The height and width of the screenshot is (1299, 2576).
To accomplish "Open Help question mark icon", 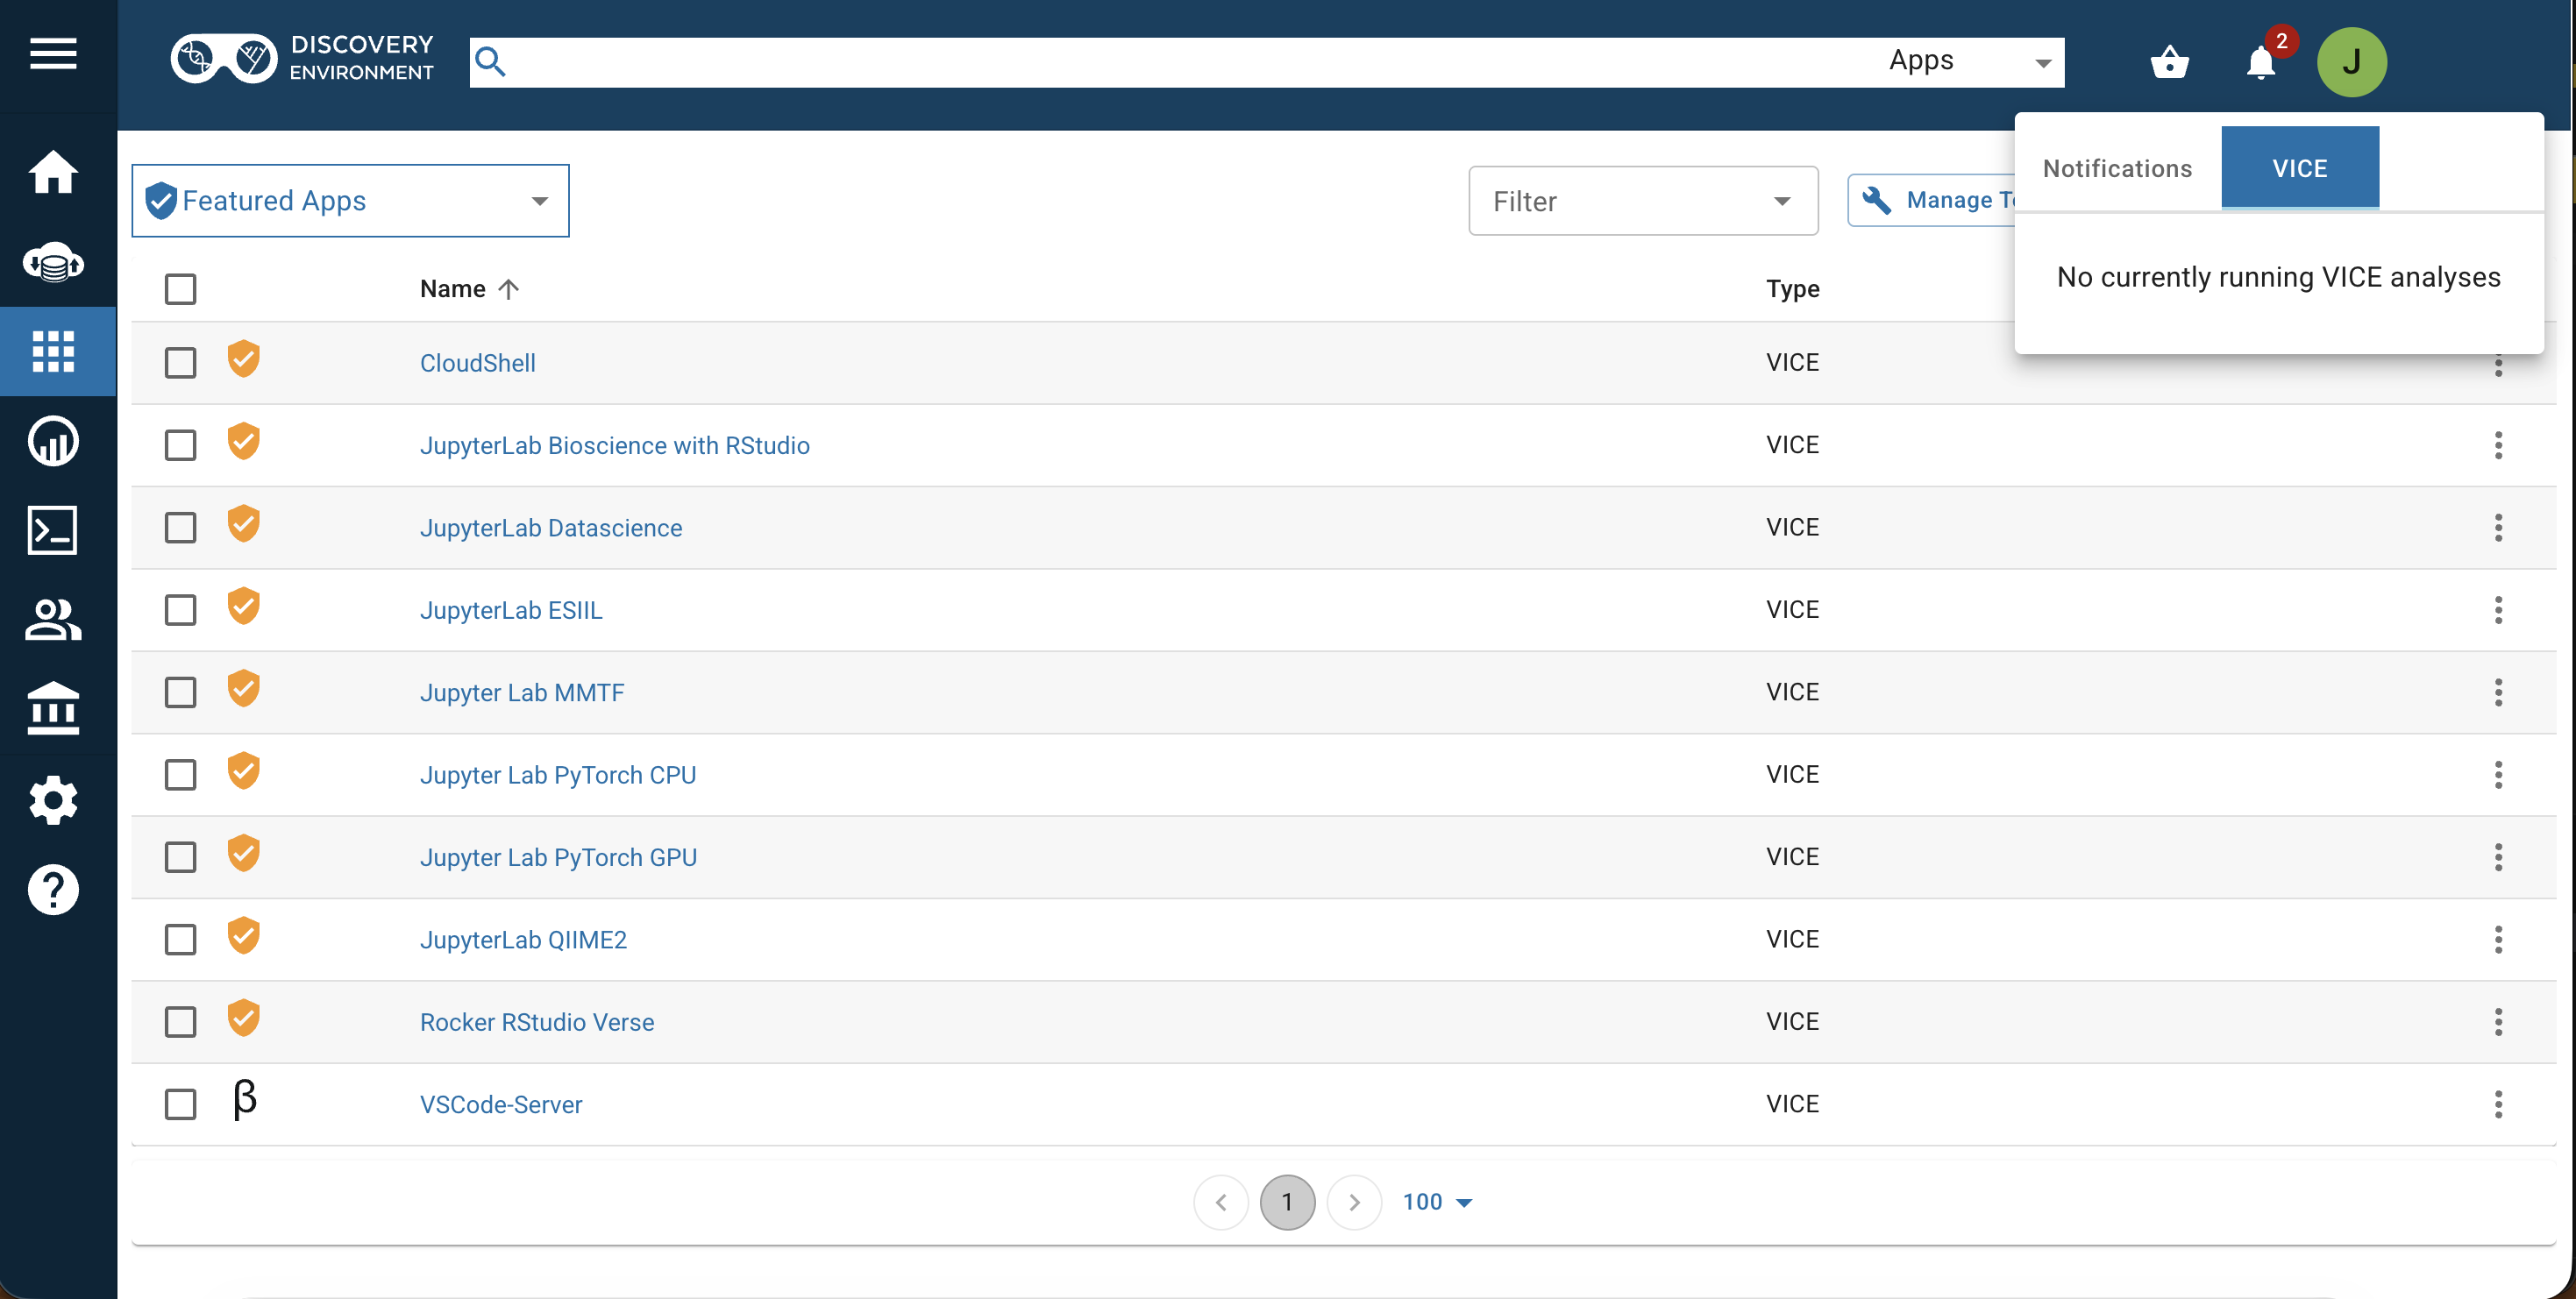I will click(x=53, y=889).
